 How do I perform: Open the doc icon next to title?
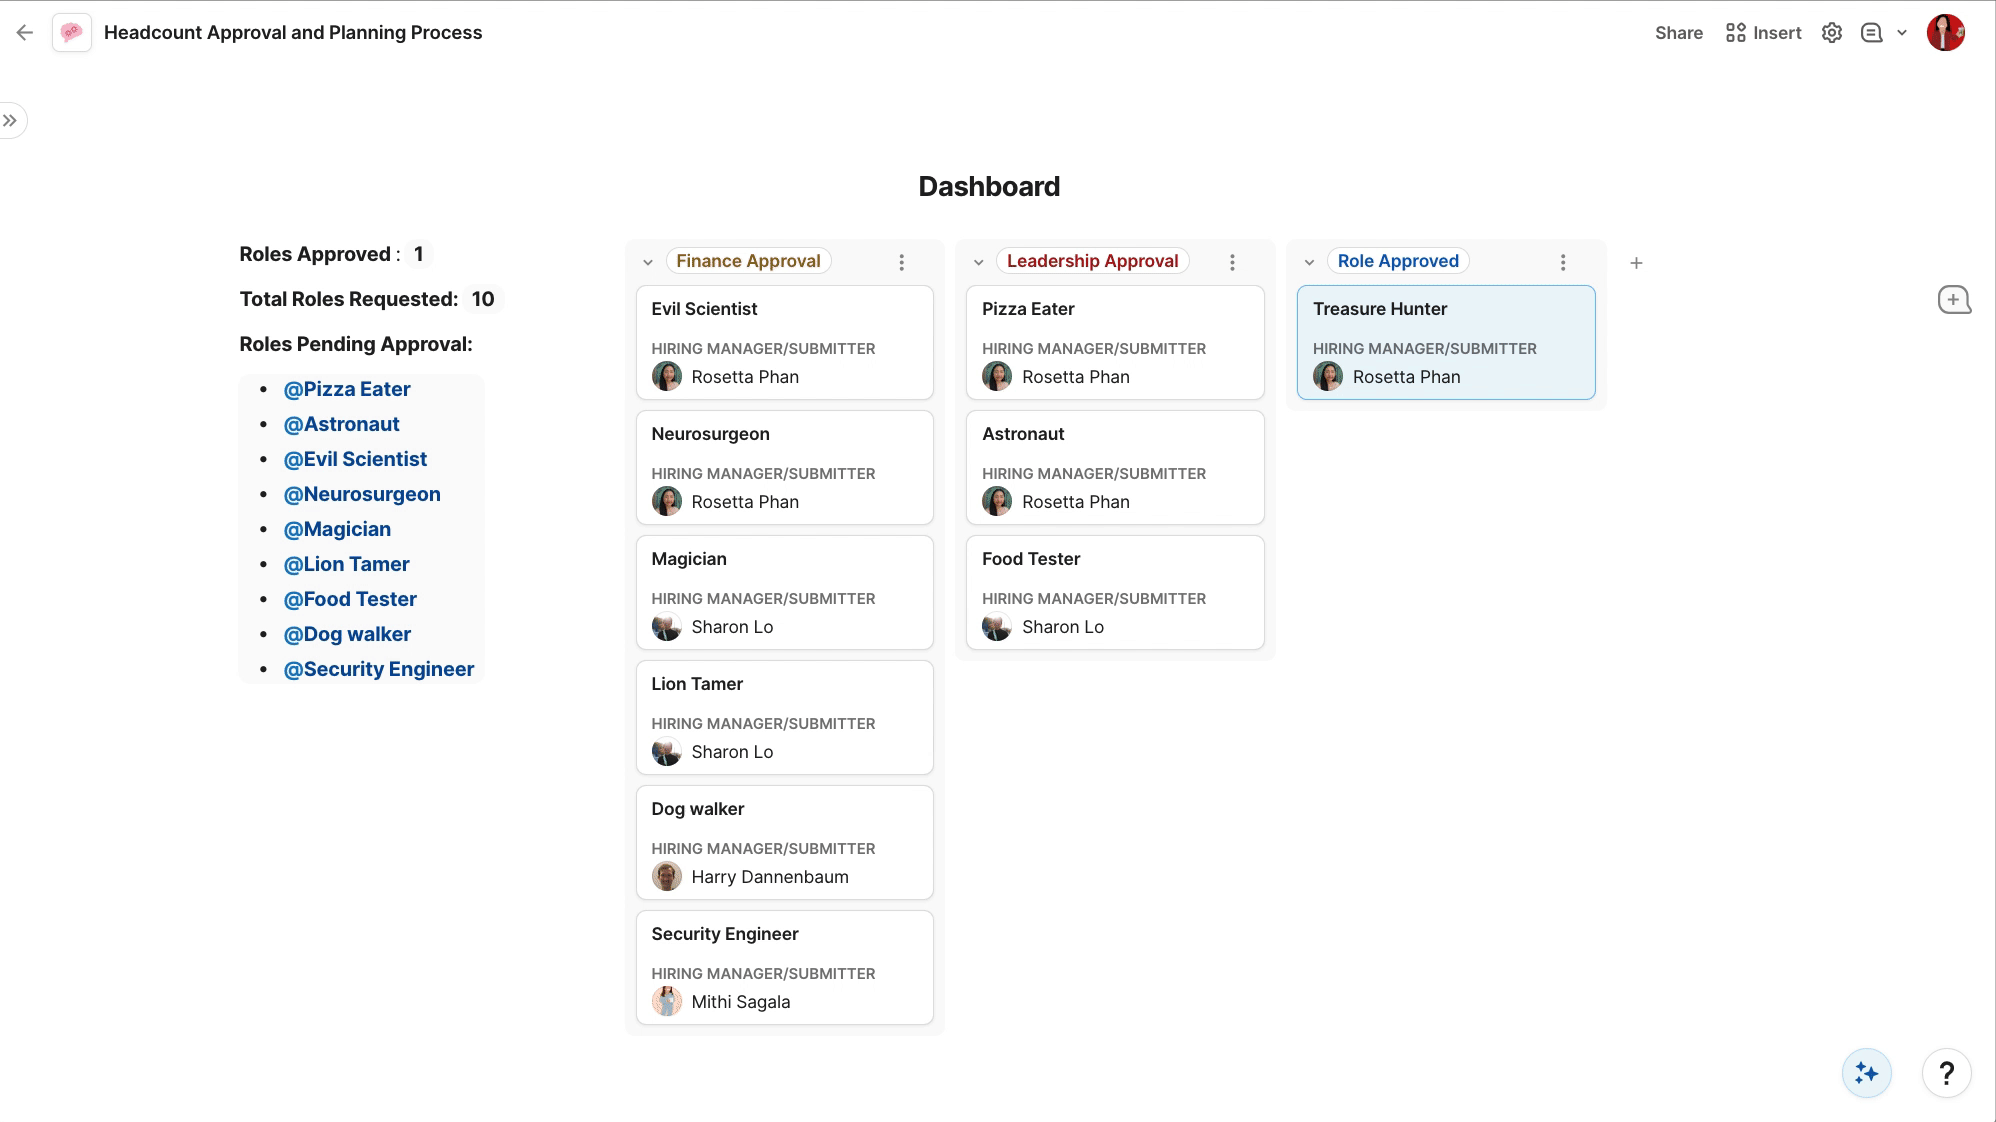[71, 33]
